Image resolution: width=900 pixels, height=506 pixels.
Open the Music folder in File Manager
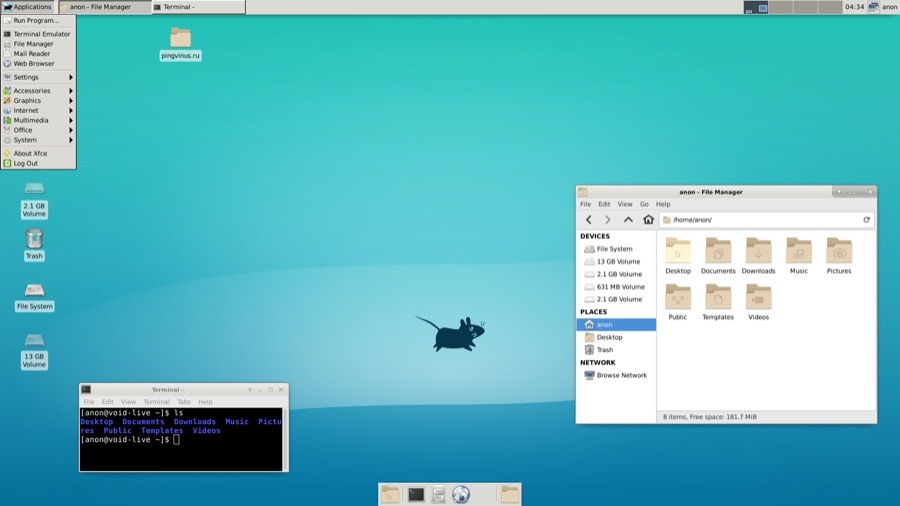798,256
